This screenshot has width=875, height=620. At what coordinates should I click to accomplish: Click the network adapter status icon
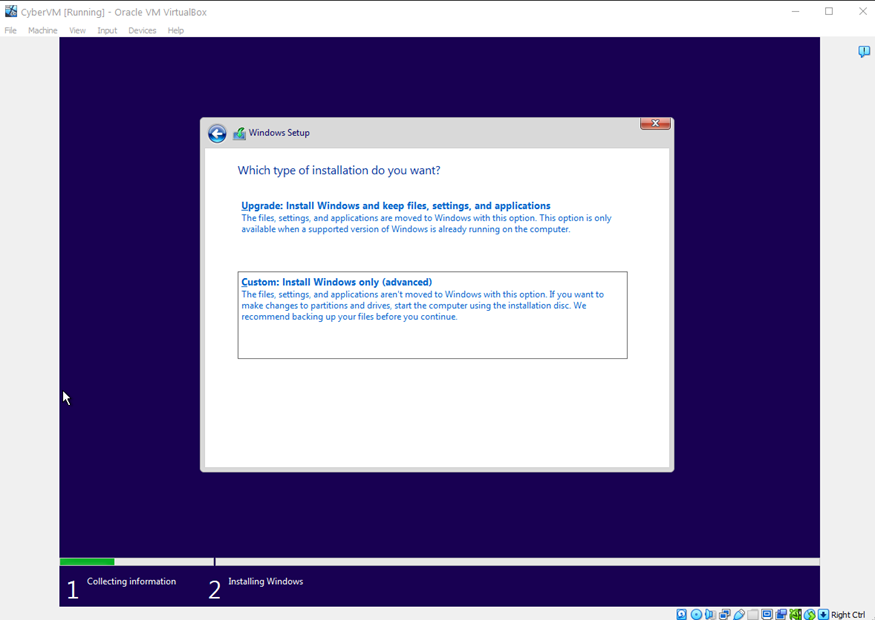coord(725,614)
